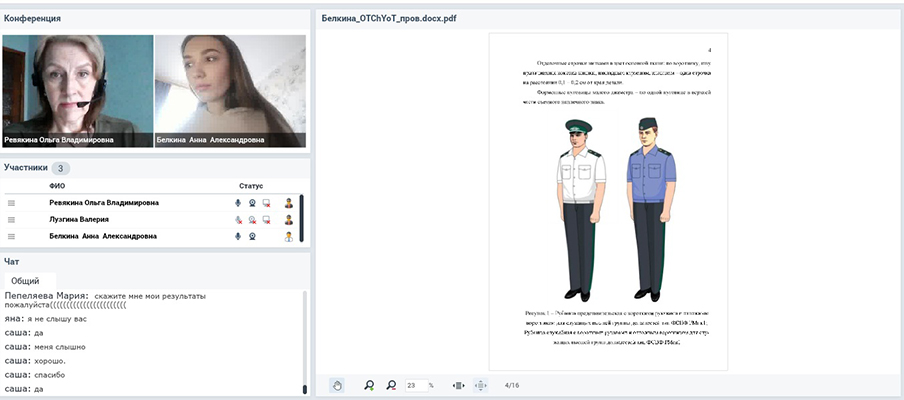Enable microphone for Лузгина Валерия
The image size is (904, 400).
(x=238, y=220)
